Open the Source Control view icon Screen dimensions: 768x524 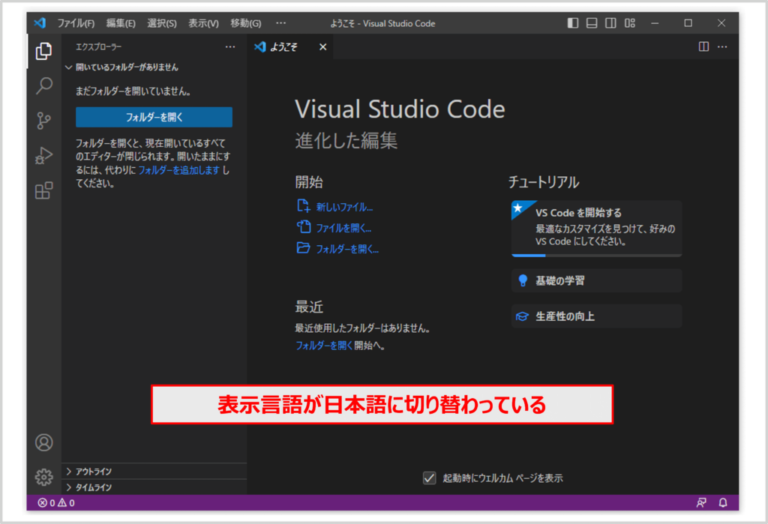pyautogui.click(x=44, y=121)
